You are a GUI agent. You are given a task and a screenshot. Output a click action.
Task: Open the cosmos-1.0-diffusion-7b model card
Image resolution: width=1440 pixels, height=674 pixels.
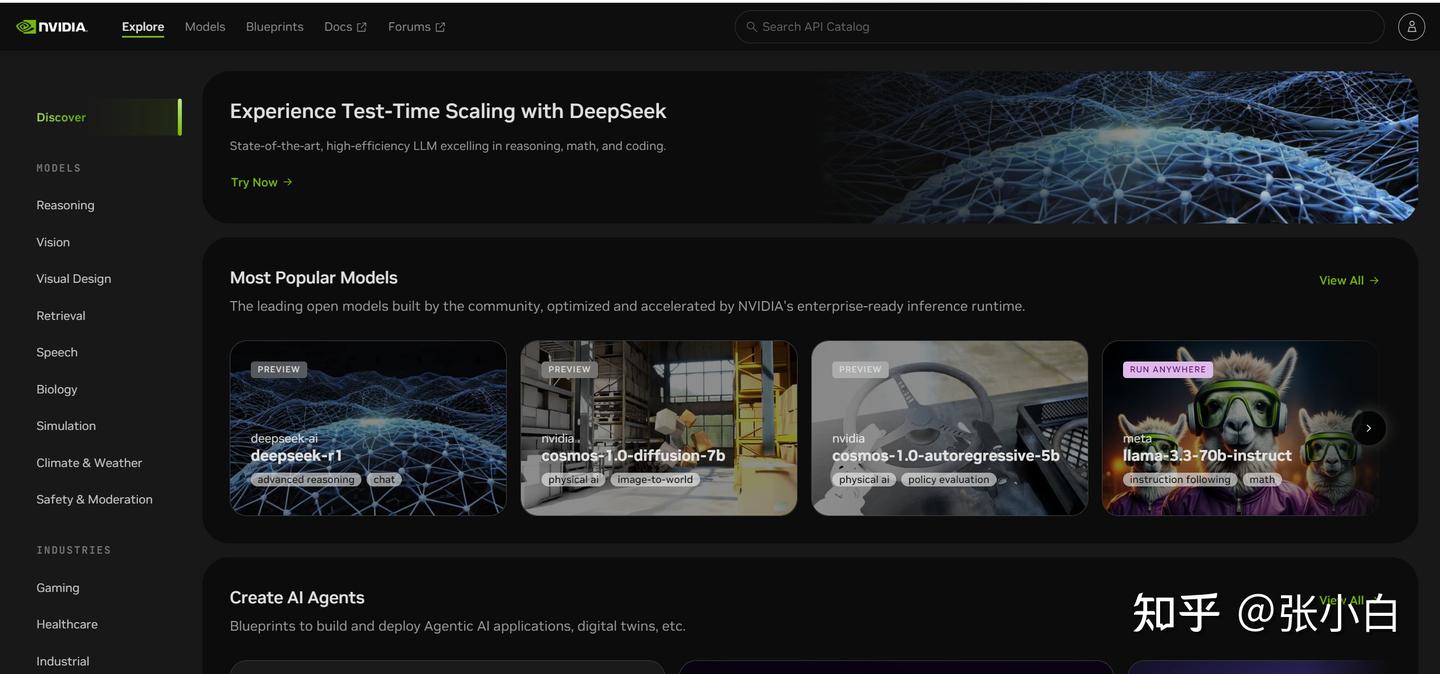point(659,428)
